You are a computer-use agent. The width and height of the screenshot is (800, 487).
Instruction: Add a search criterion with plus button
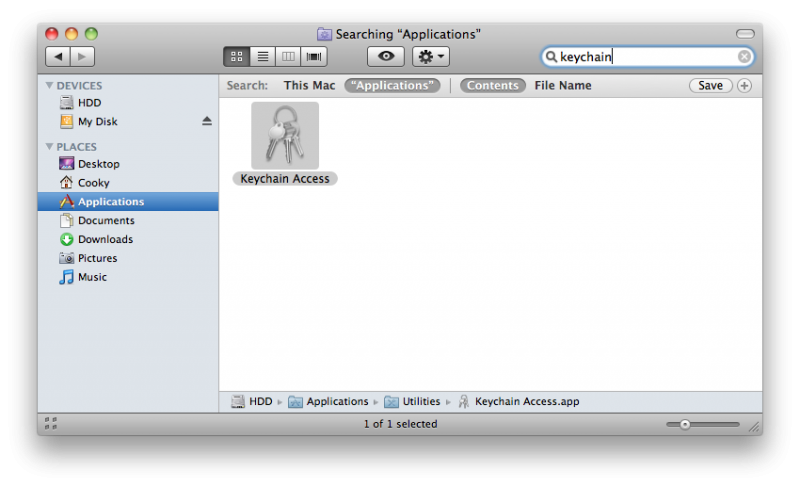pos(744,86)
